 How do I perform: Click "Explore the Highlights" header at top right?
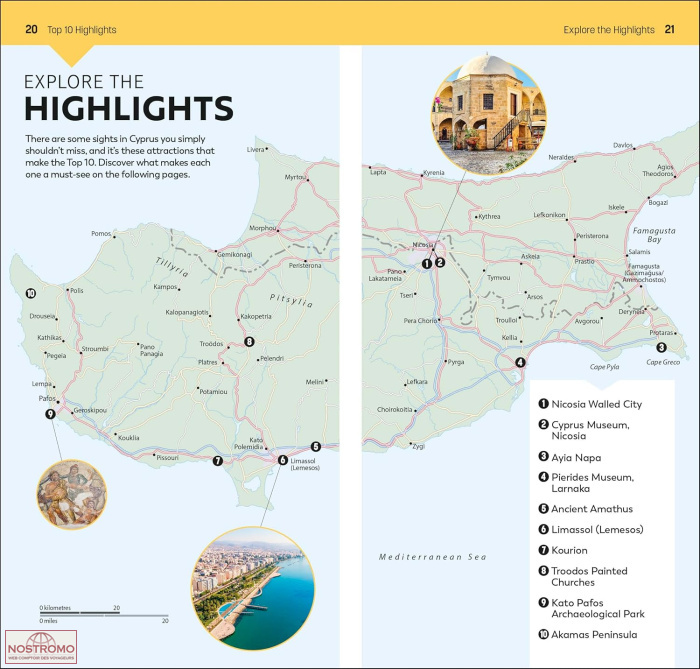pyautogui.click(x=609, y=30)
